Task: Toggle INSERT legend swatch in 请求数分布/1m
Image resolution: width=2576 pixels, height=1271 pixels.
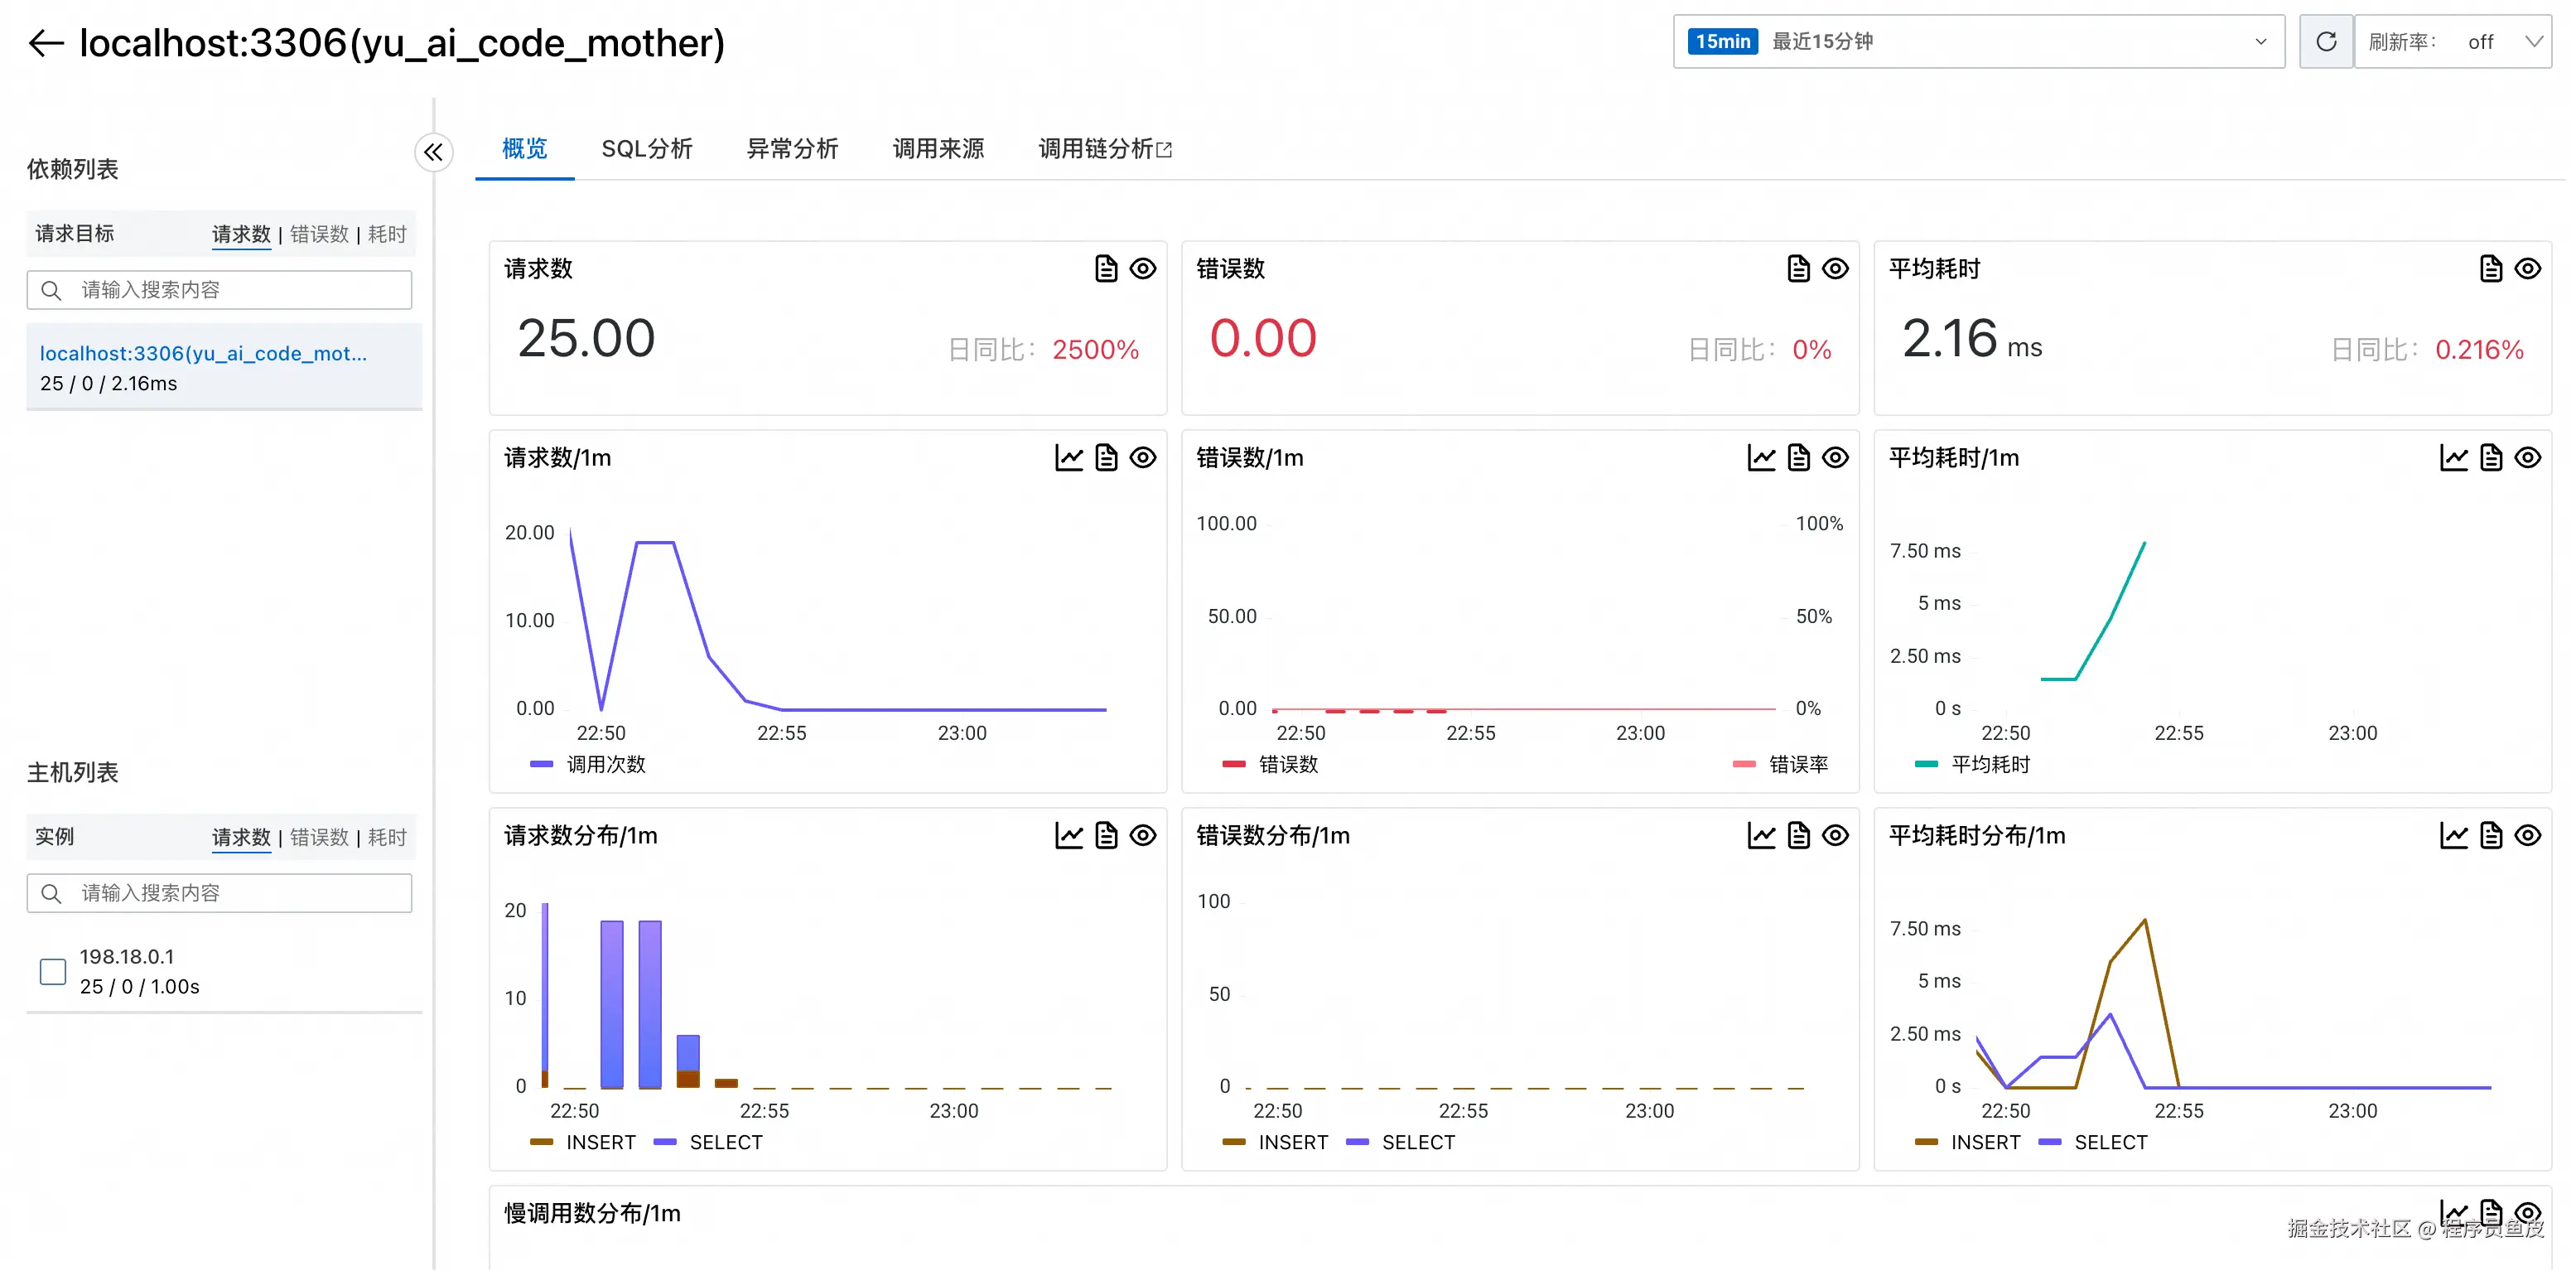Action: (x=542, y=1142)
